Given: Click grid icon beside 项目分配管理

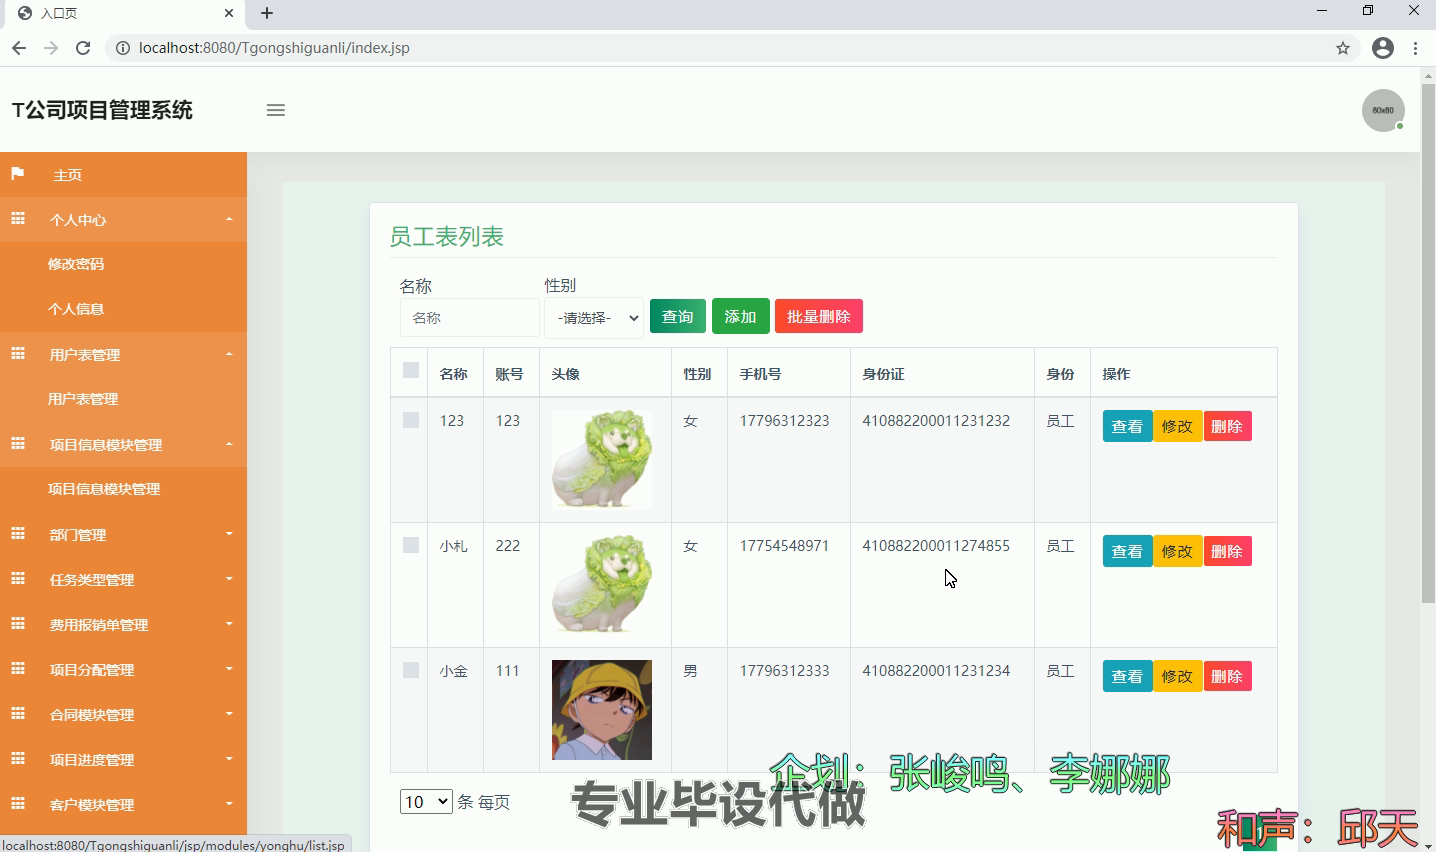Looking at the screenshot, I should pos(17,669).
